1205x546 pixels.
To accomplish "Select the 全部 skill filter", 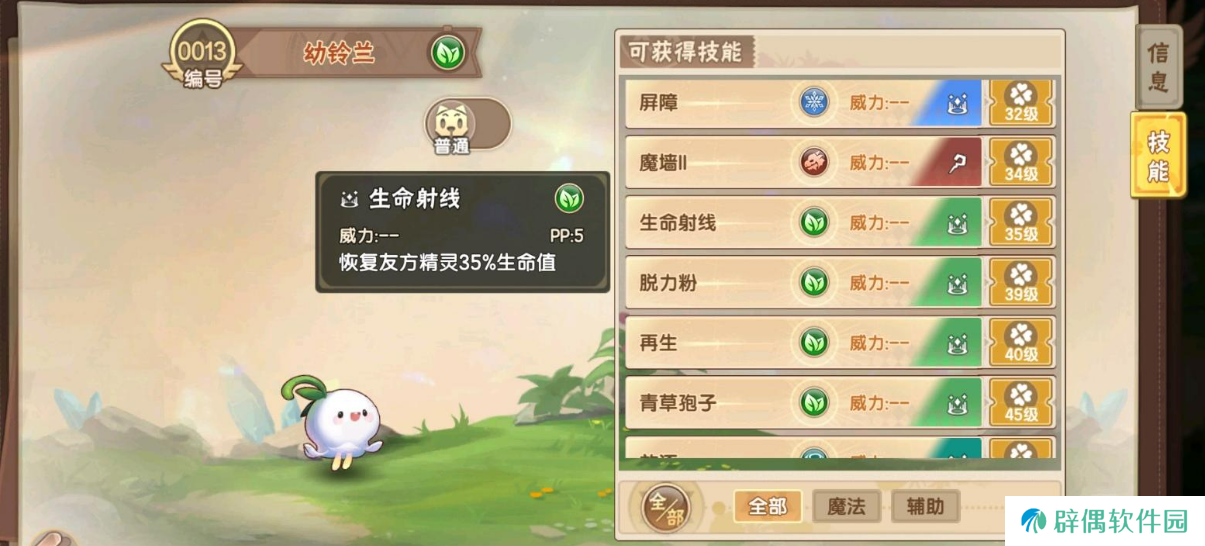I will (767, 506).
